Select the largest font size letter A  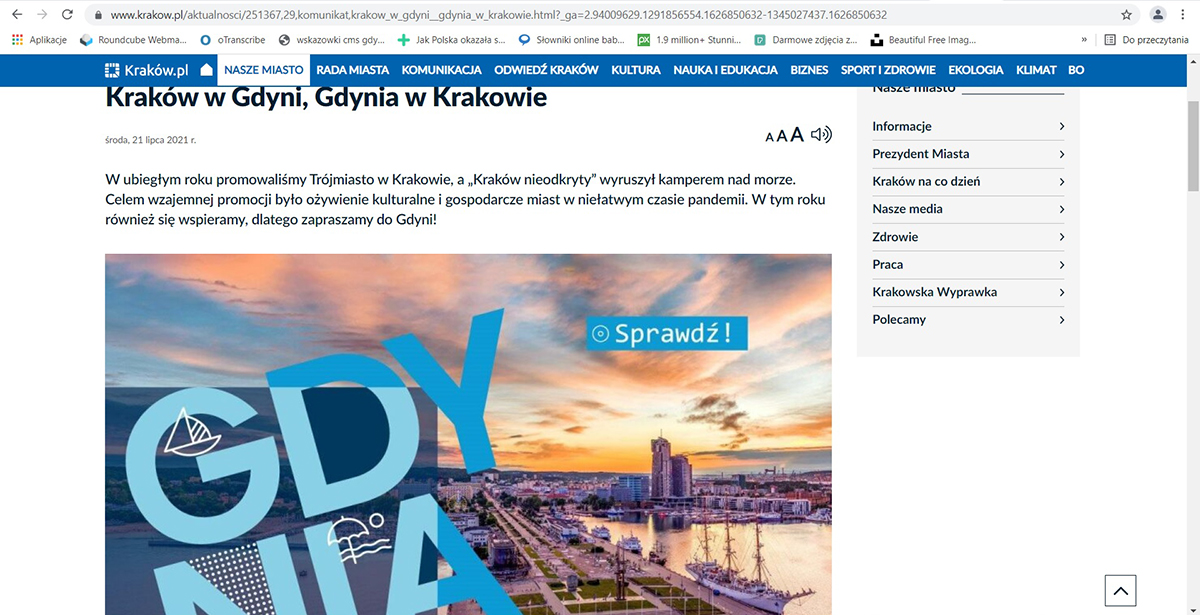pos(797,135)
